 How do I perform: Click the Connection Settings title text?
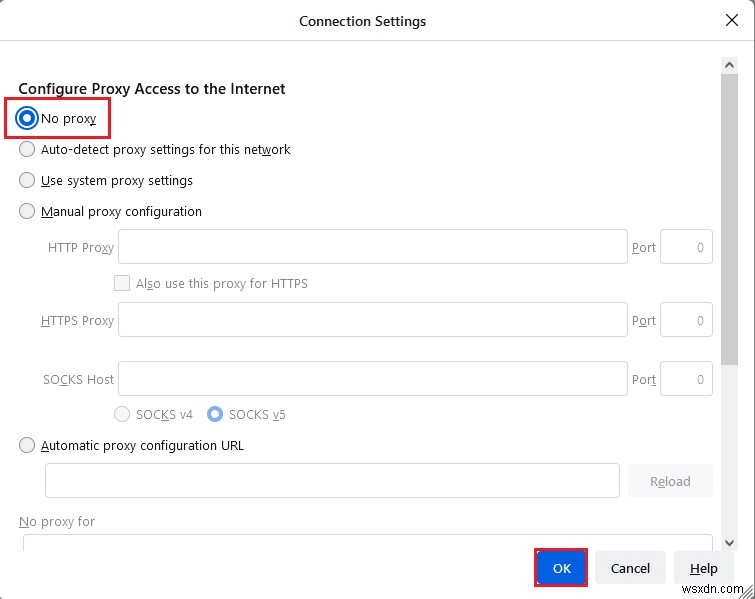pos(363,21)
